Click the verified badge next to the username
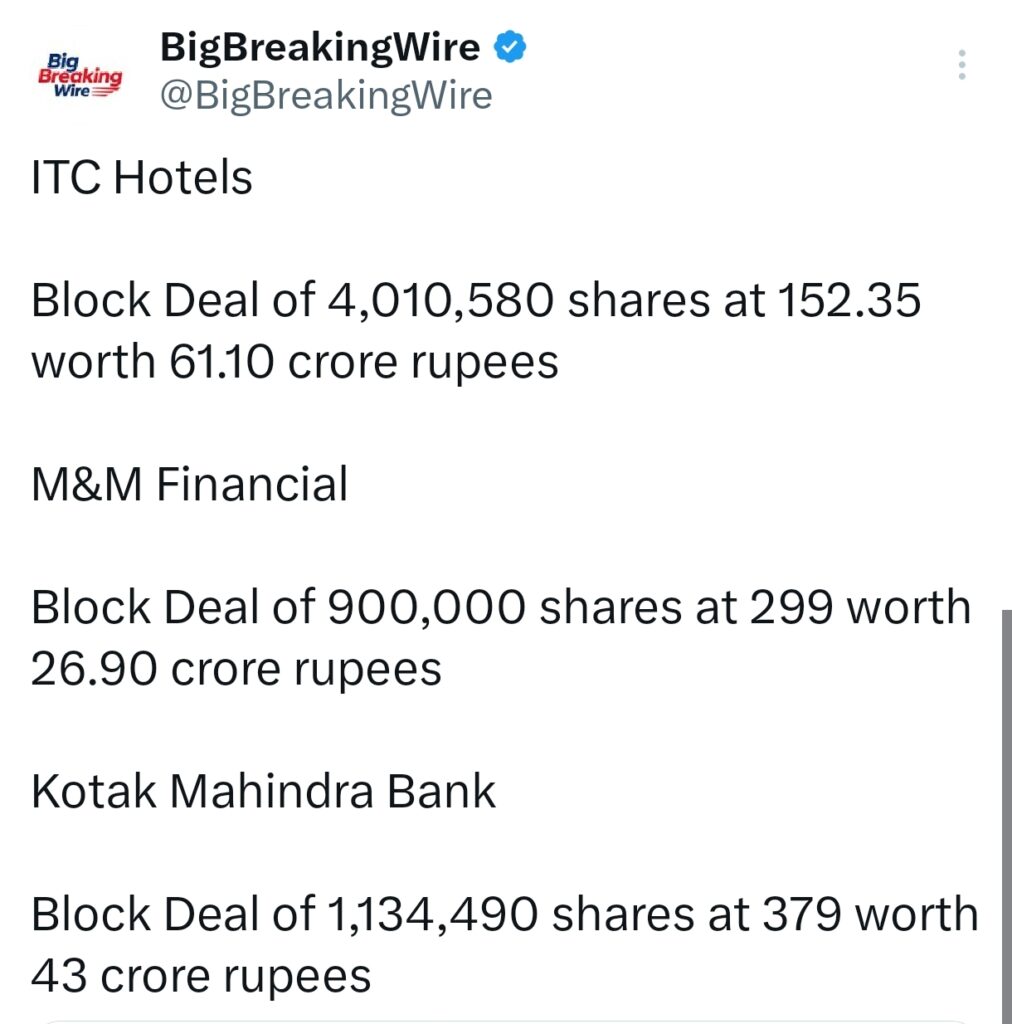 point(510,45)
